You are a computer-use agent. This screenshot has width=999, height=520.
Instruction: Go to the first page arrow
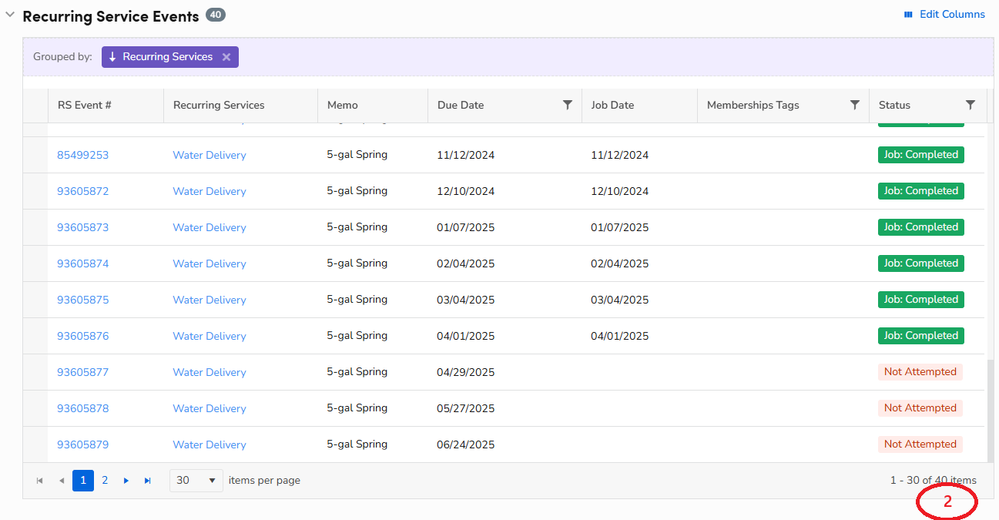[x=40, y=481]
